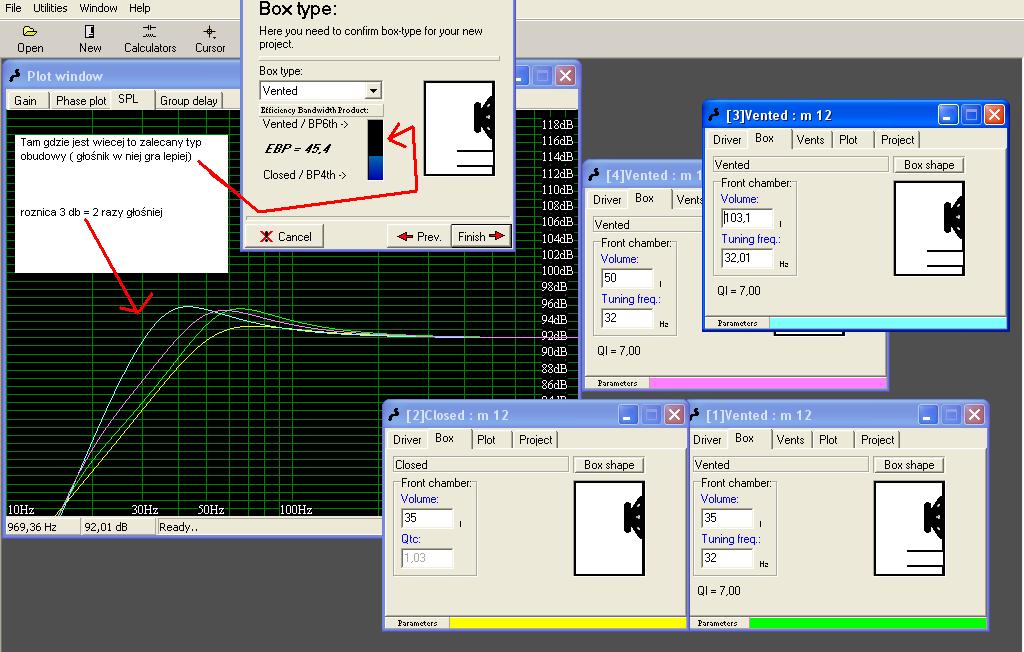This screenshot has height=652, width=1024.
Task: Click the New project toolbar icon
Action: point(90,32)
